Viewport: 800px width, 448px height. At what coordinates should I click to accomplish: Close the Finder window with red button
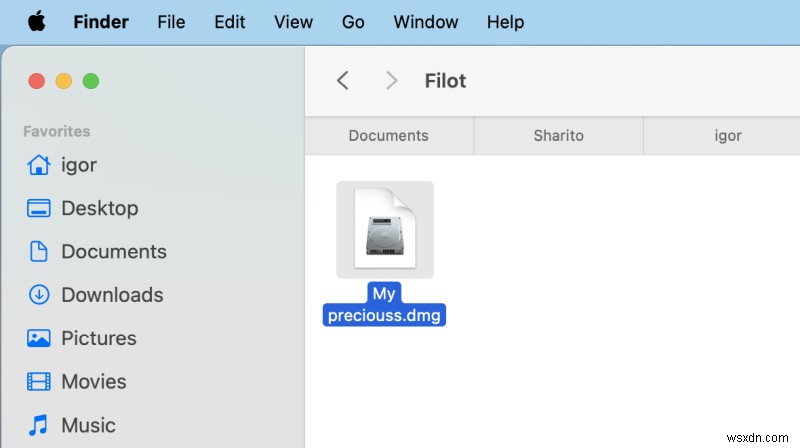pyautogui.click(x=37, y=81)
